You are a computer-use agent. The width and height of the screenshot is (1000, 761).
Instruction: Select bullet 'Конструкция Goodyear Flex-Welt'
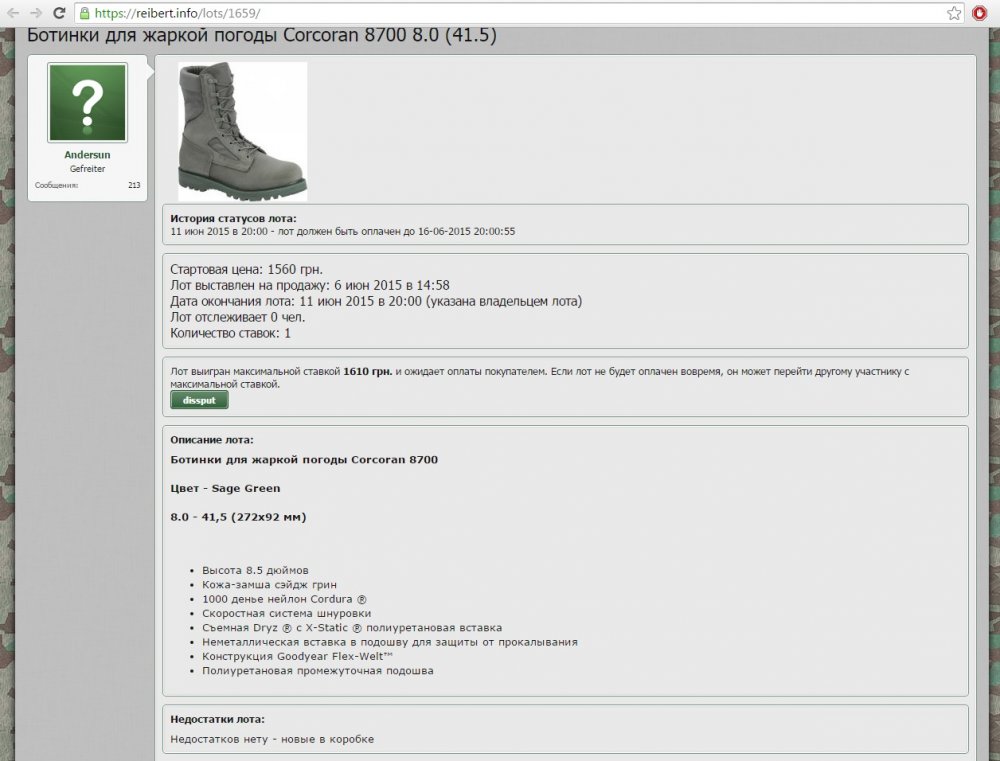pyautogui.click(x=297, y=656)
